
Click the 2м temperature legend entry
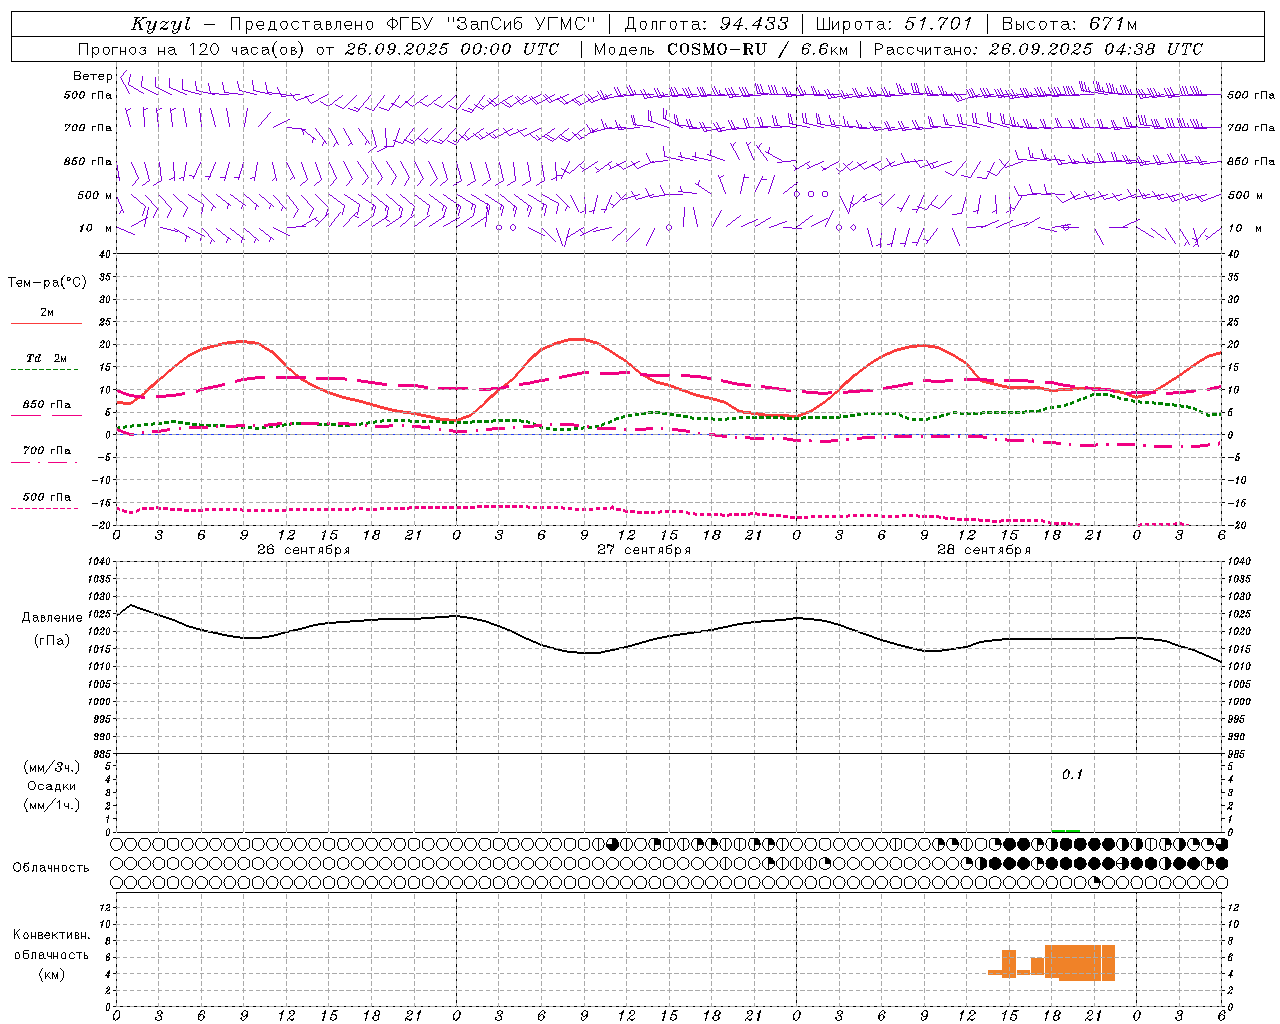tap(47, 313)
